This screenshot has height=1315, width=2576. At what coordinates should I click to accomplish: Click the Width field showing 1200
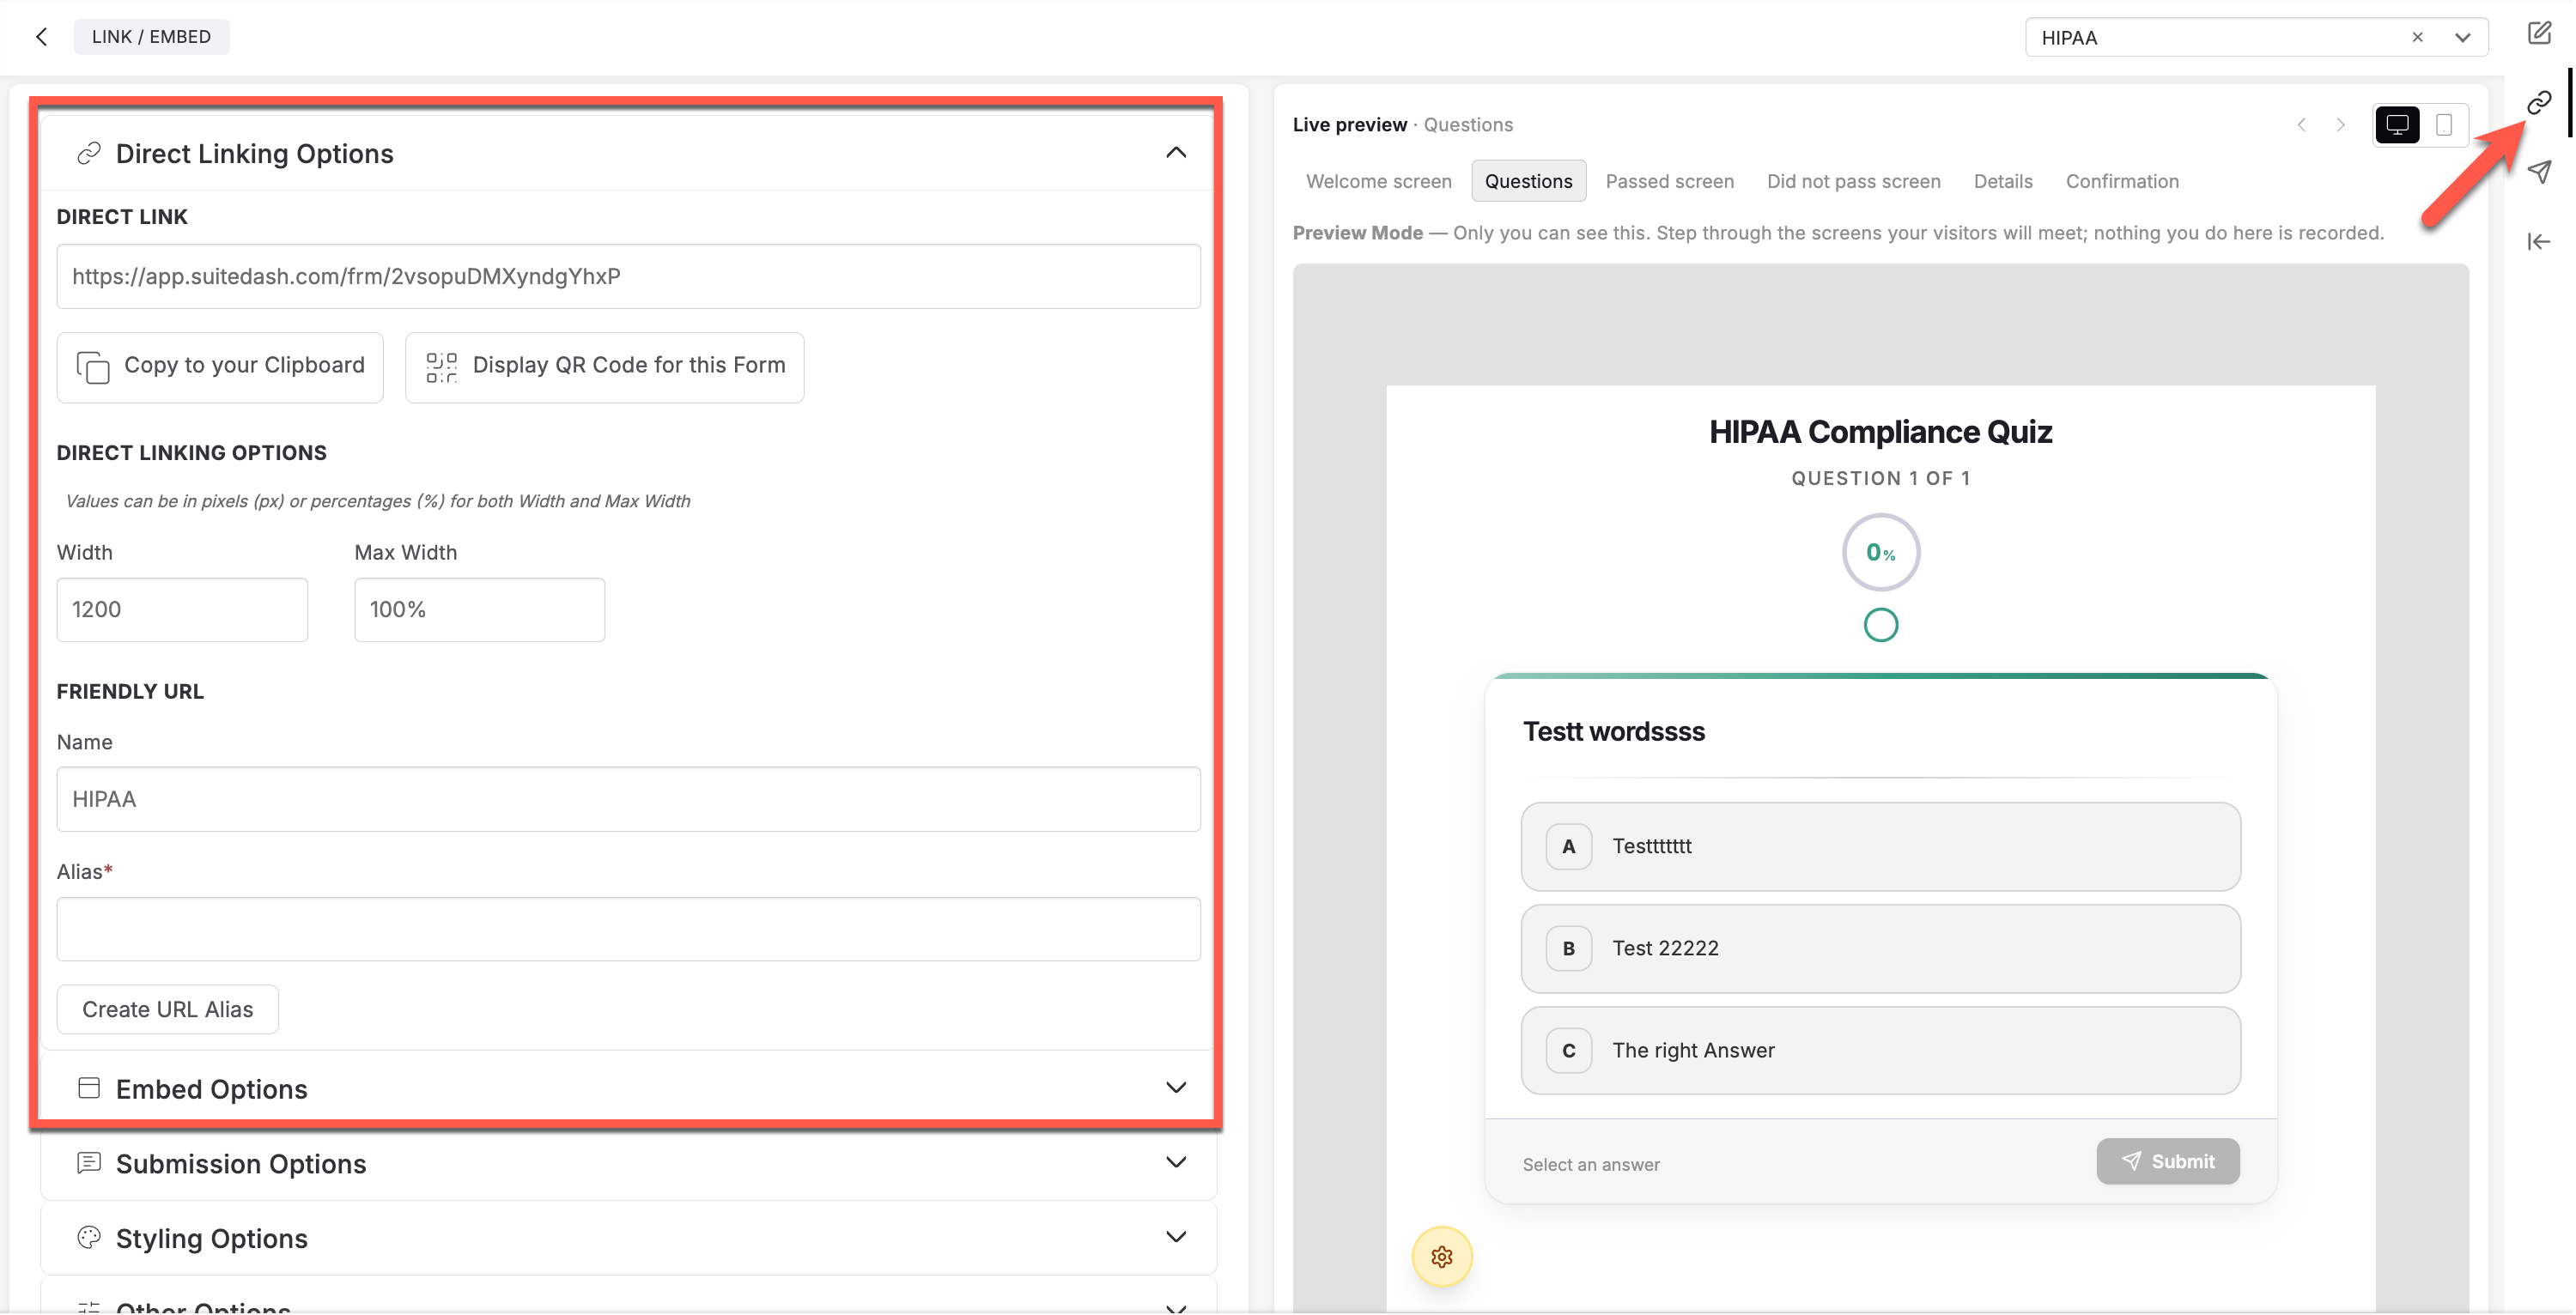click(182, 609)
